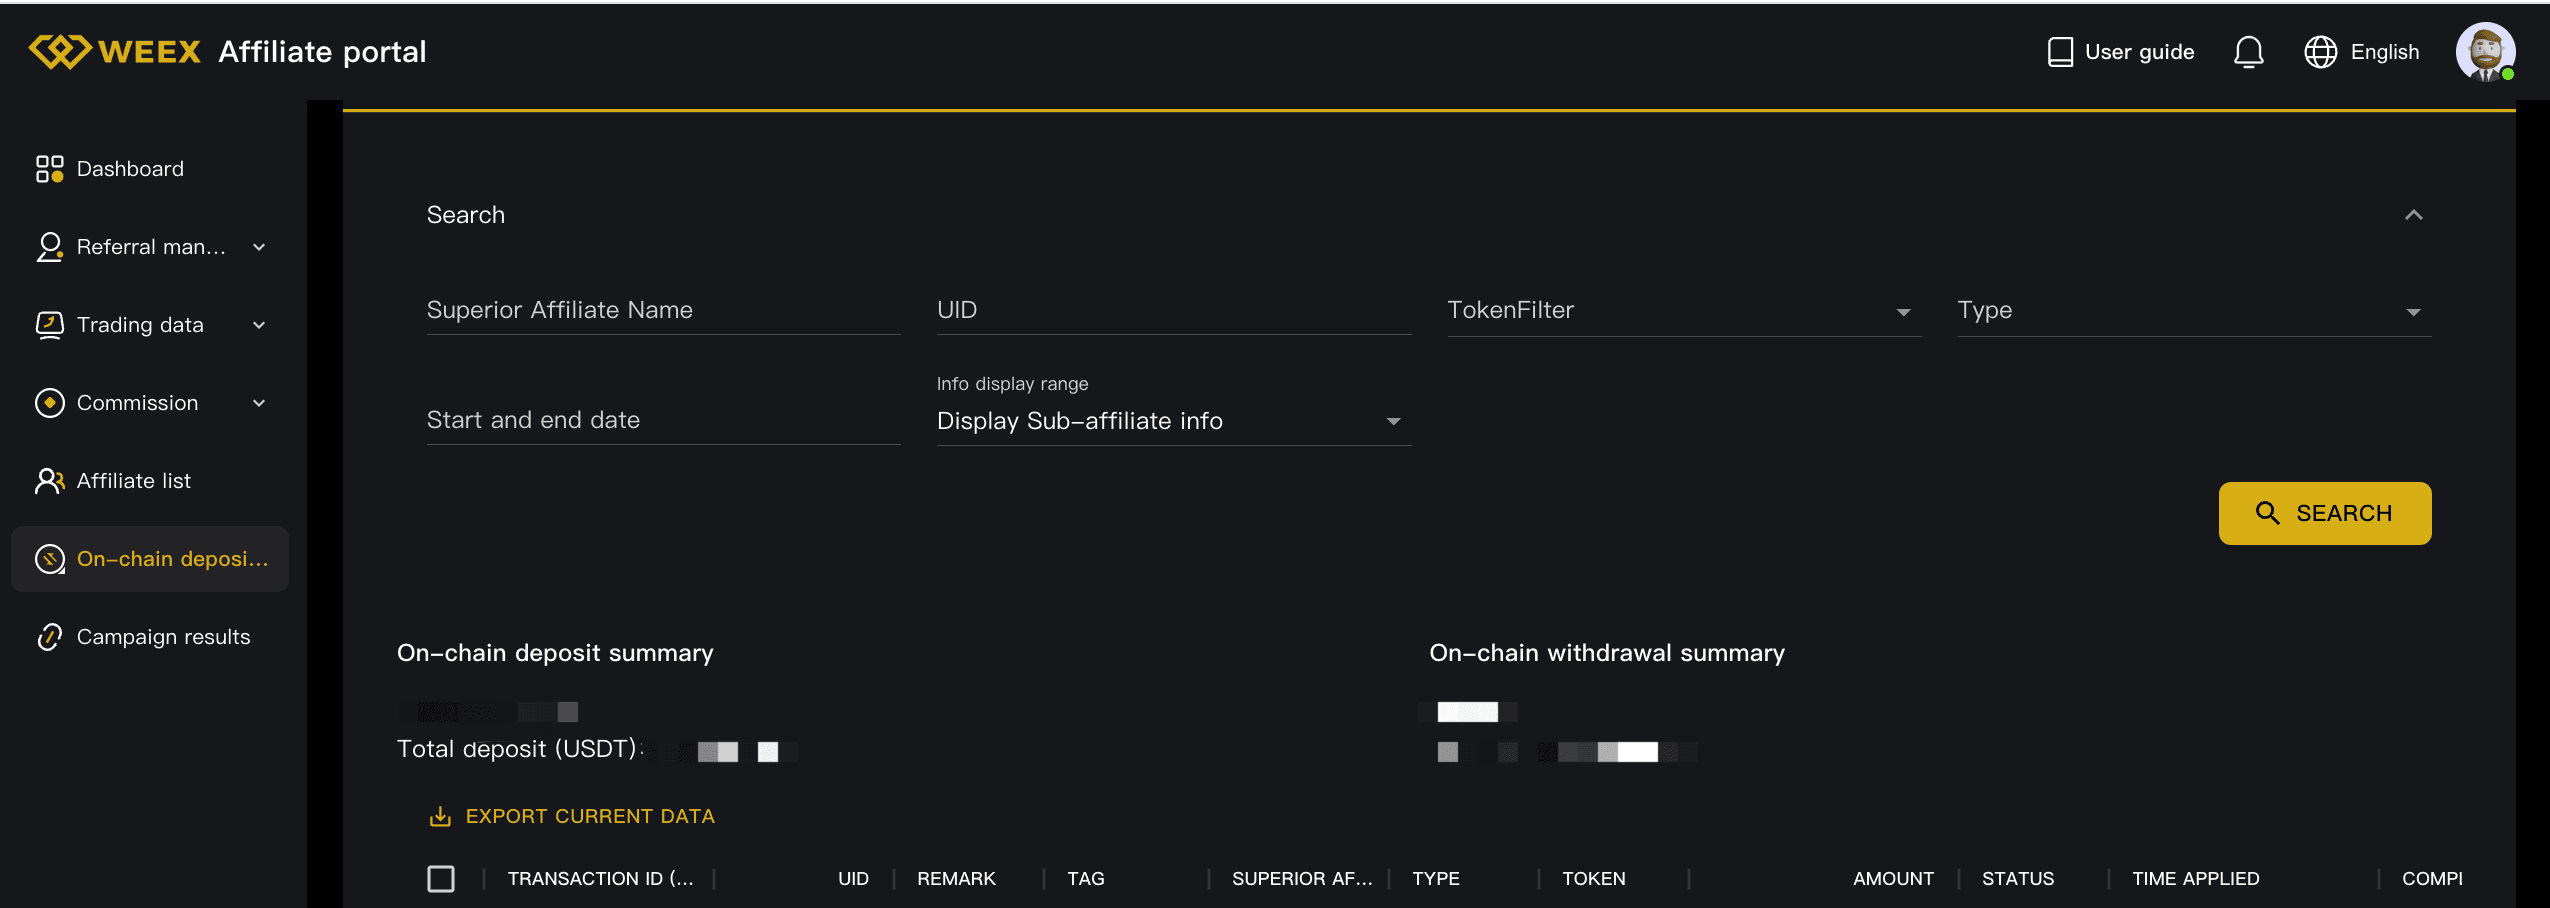Image resolution: width=2550 pixels, height=908 pixels.
Task: Open the user profile avatar
Action: click(x=2485, y=52)
